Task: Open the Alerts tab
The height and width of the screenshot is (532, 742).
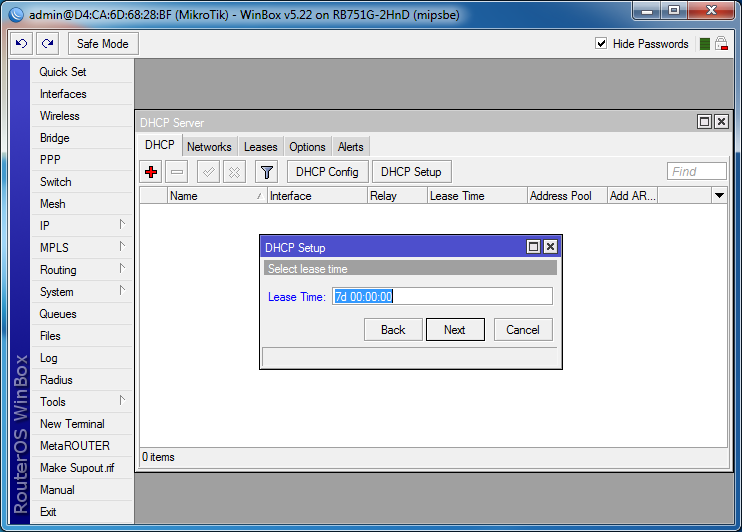Action: (x=351, y=147)
